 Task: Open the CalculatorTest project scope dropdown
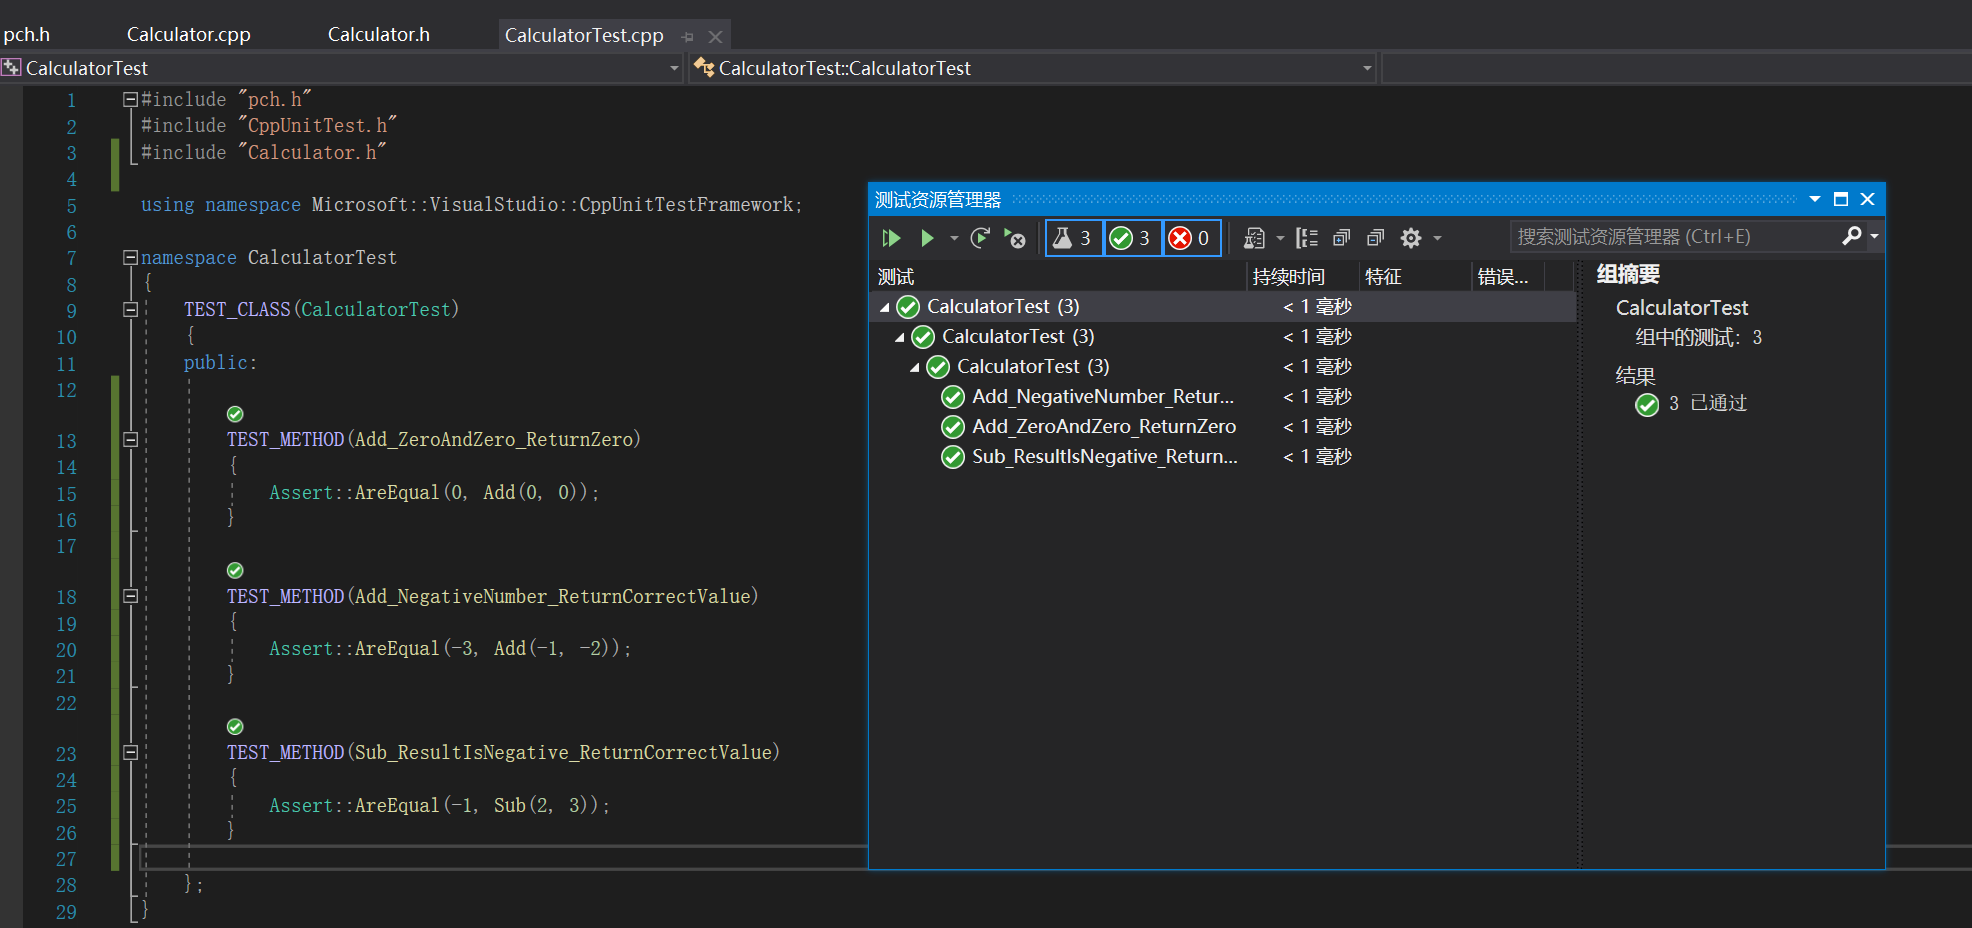674,68
